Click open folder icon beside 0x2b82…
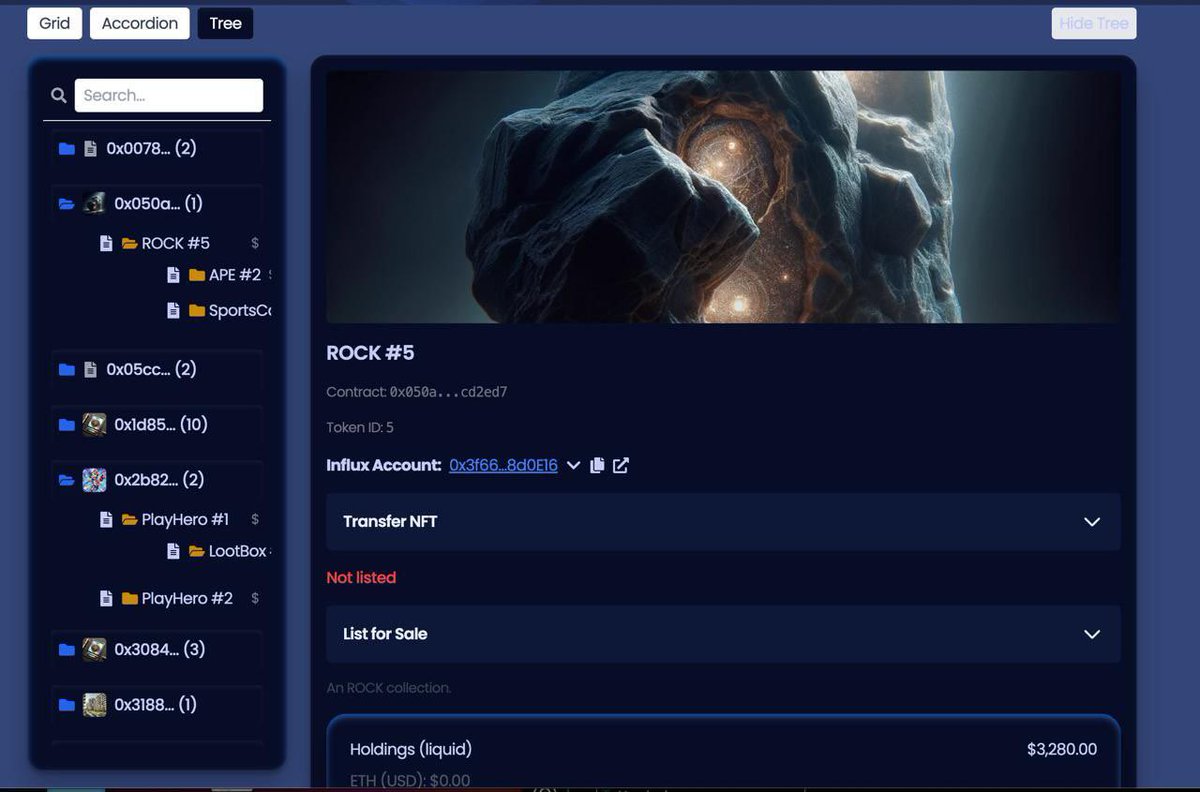Viewport: 1200px width, 792px height. pyautogui.click(x=67, y=480)
